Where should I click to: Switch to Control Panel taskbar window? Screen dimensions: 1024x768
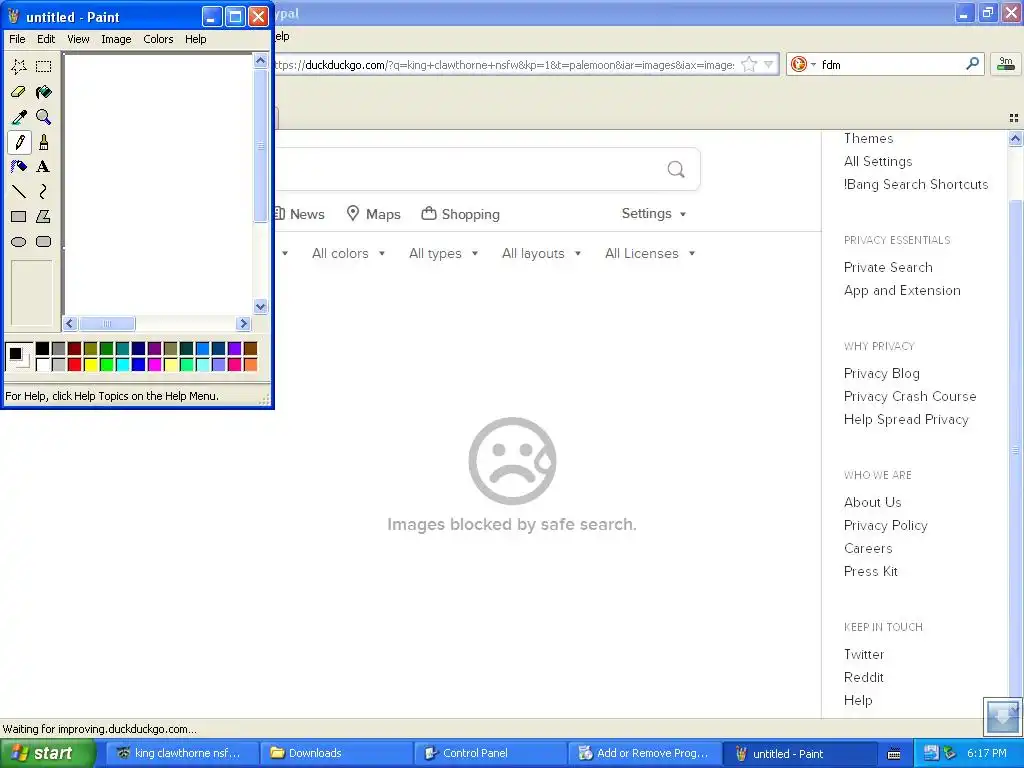[490, 754]
